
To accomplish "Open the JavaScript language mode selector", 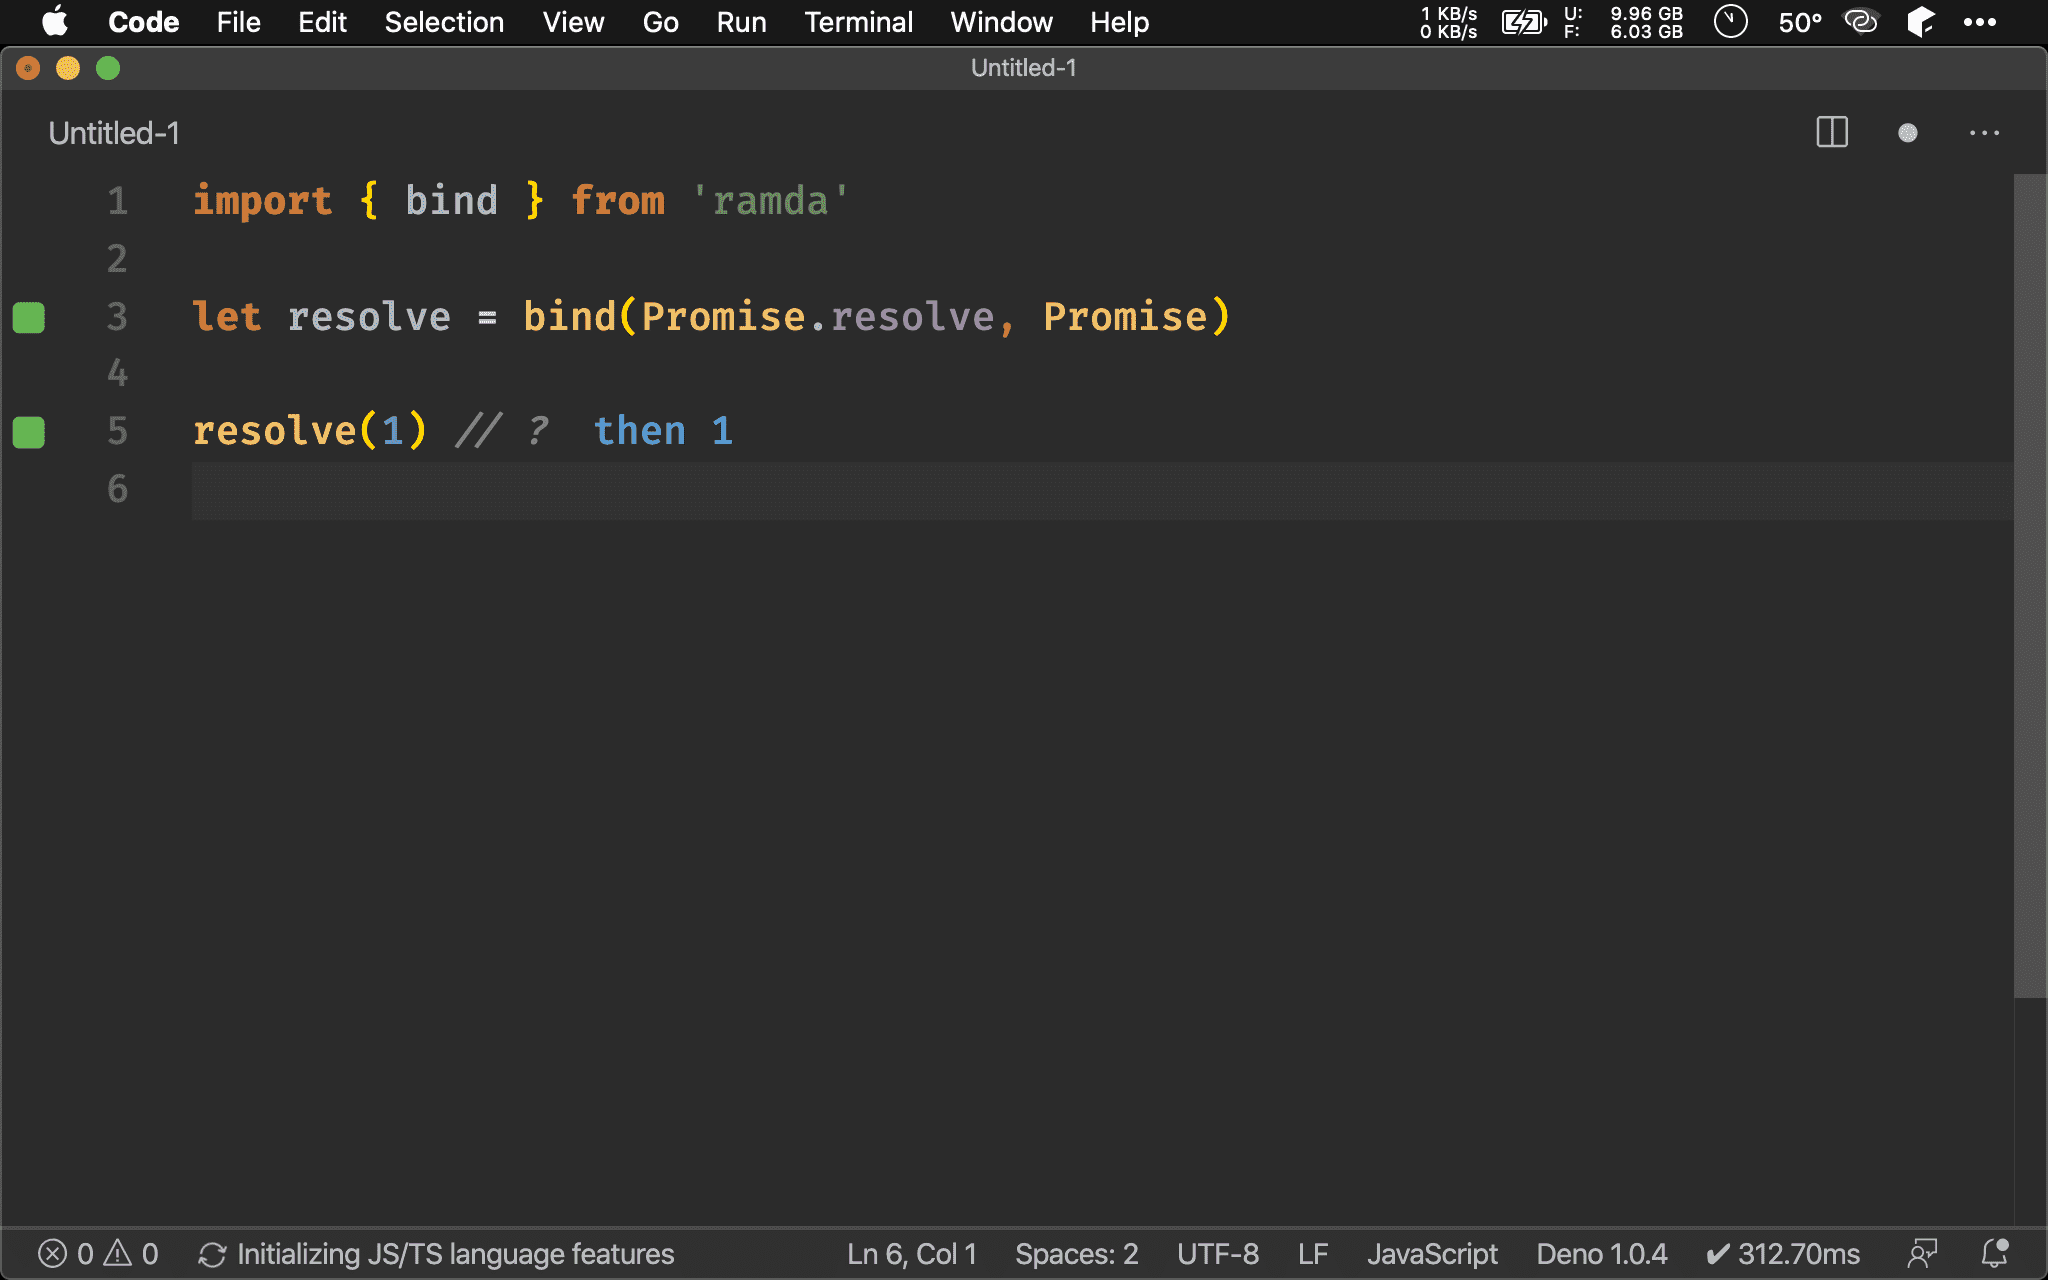I will pos(1432,1253).
